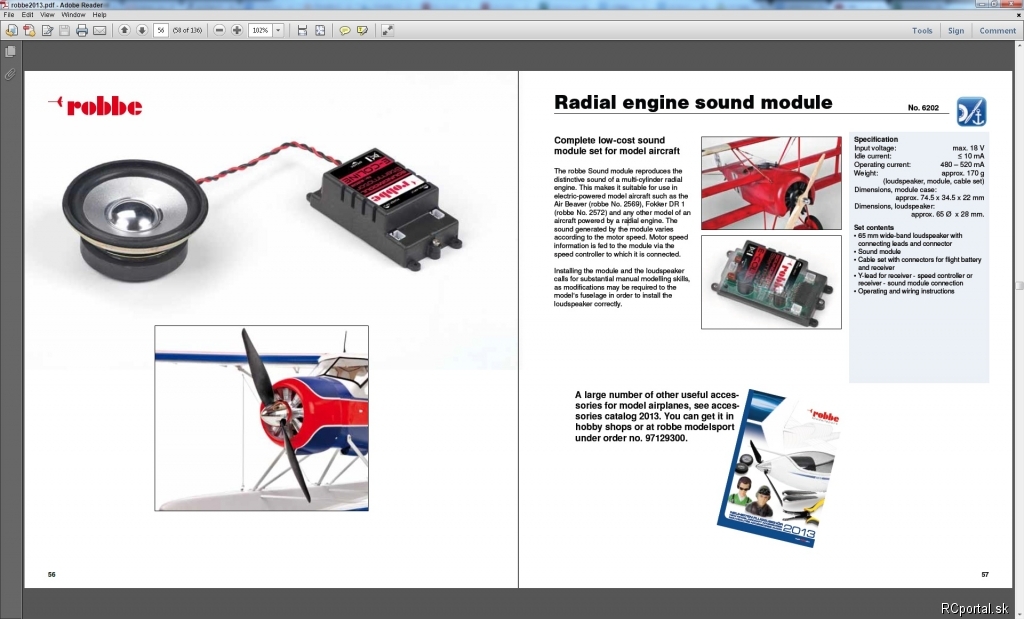The height and width of the screenshot is (619, 1024).
Task: Click the 'Installing the module and the loudspeaker' paragraph
Action: point(622,287)
